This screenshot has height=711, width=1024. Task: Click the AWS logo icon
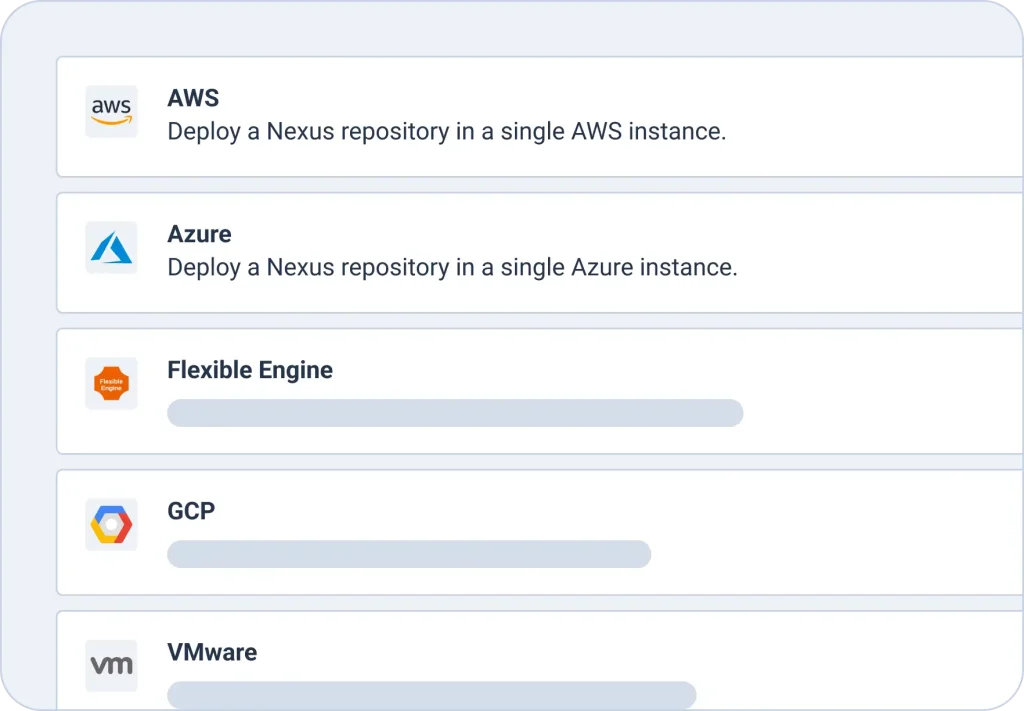pyautogui.click(x=111, y=111)
